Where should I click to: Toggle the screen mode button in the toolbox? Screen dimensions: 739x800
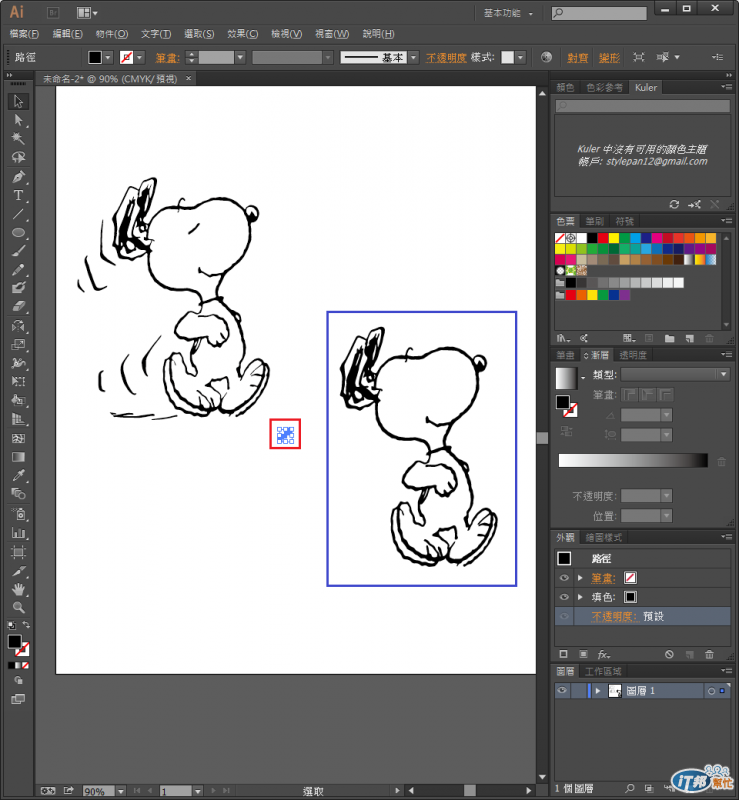click(x=18, y=699)
